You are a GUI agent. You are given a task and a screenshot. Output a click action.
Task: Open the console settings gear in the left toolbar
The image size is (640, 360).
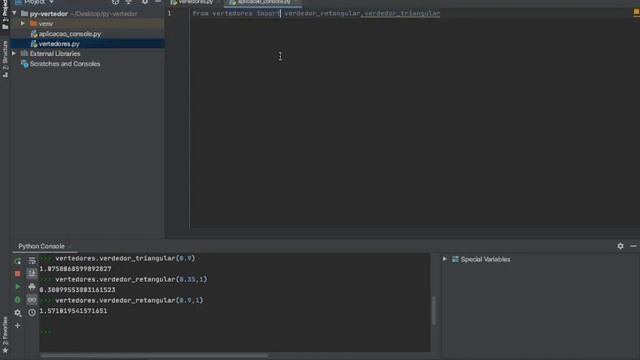18,313
